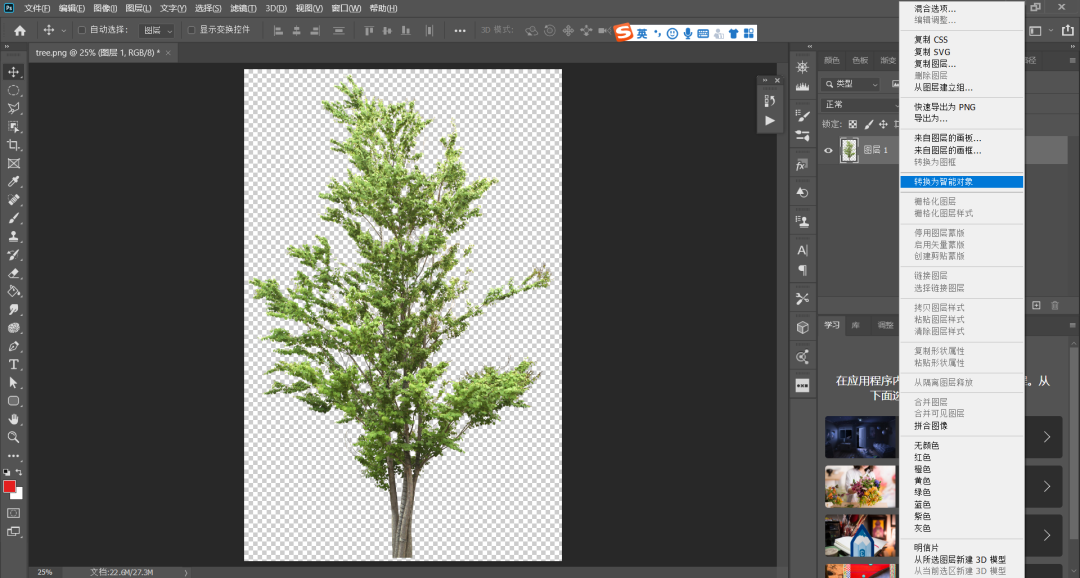1080x578 pixels.
Task: Select the Frame tool
Action: pos(13,163)
